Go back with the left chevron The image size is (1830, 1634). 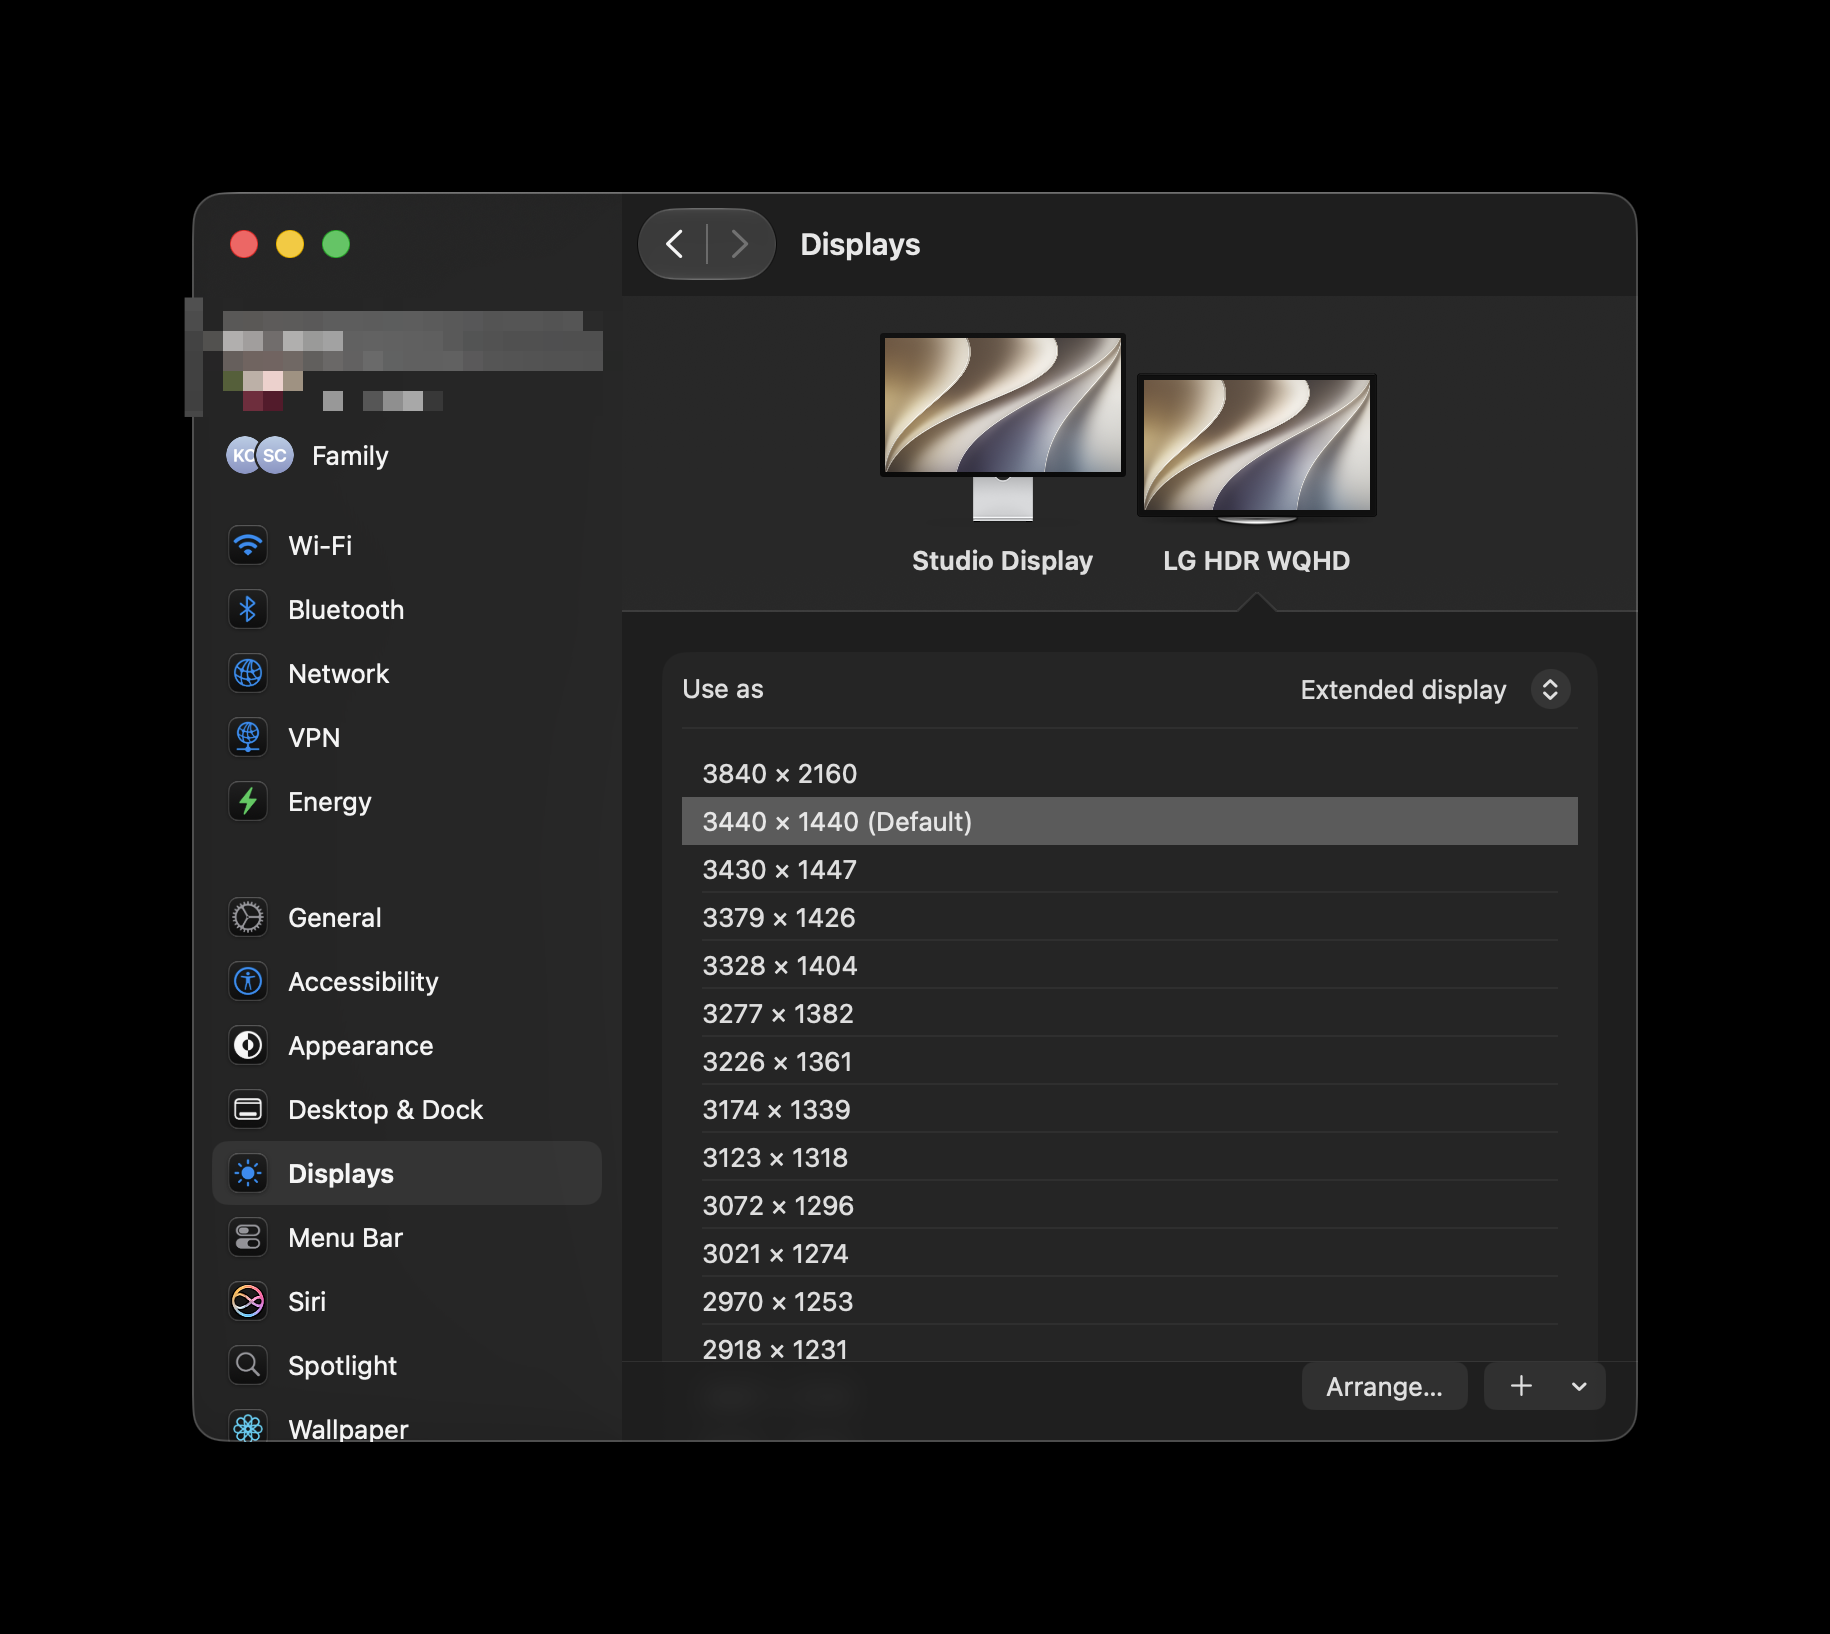(675, 244)
